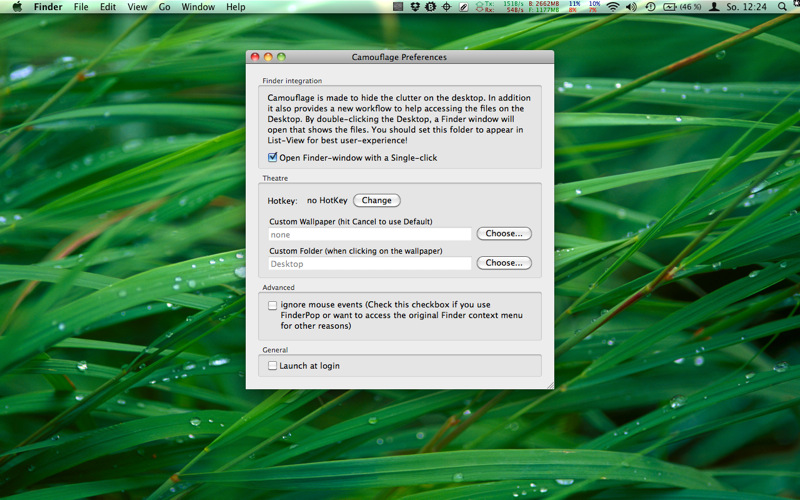The height and width of the screenshot is (500, 800).
Task: Click the Camouflage Preferences title text
Action: point(399,57)
